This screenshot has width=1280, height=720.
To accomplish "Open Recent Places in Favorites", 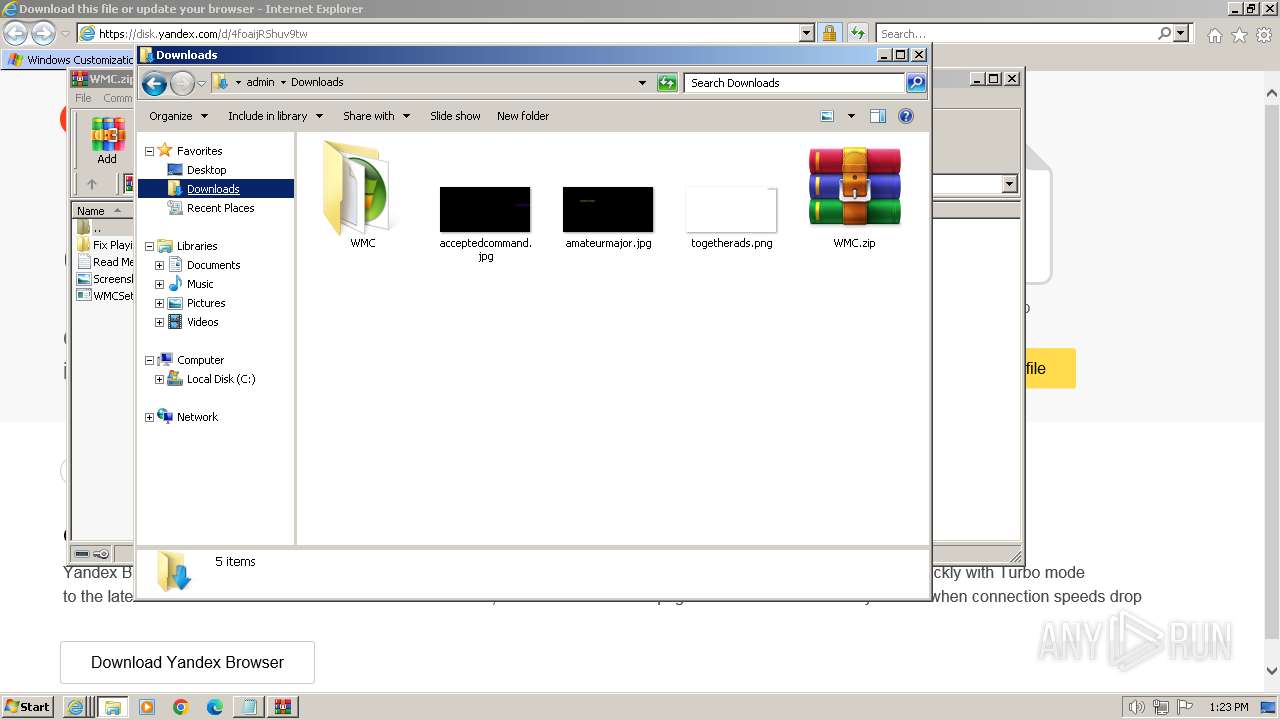I will 220,208.
